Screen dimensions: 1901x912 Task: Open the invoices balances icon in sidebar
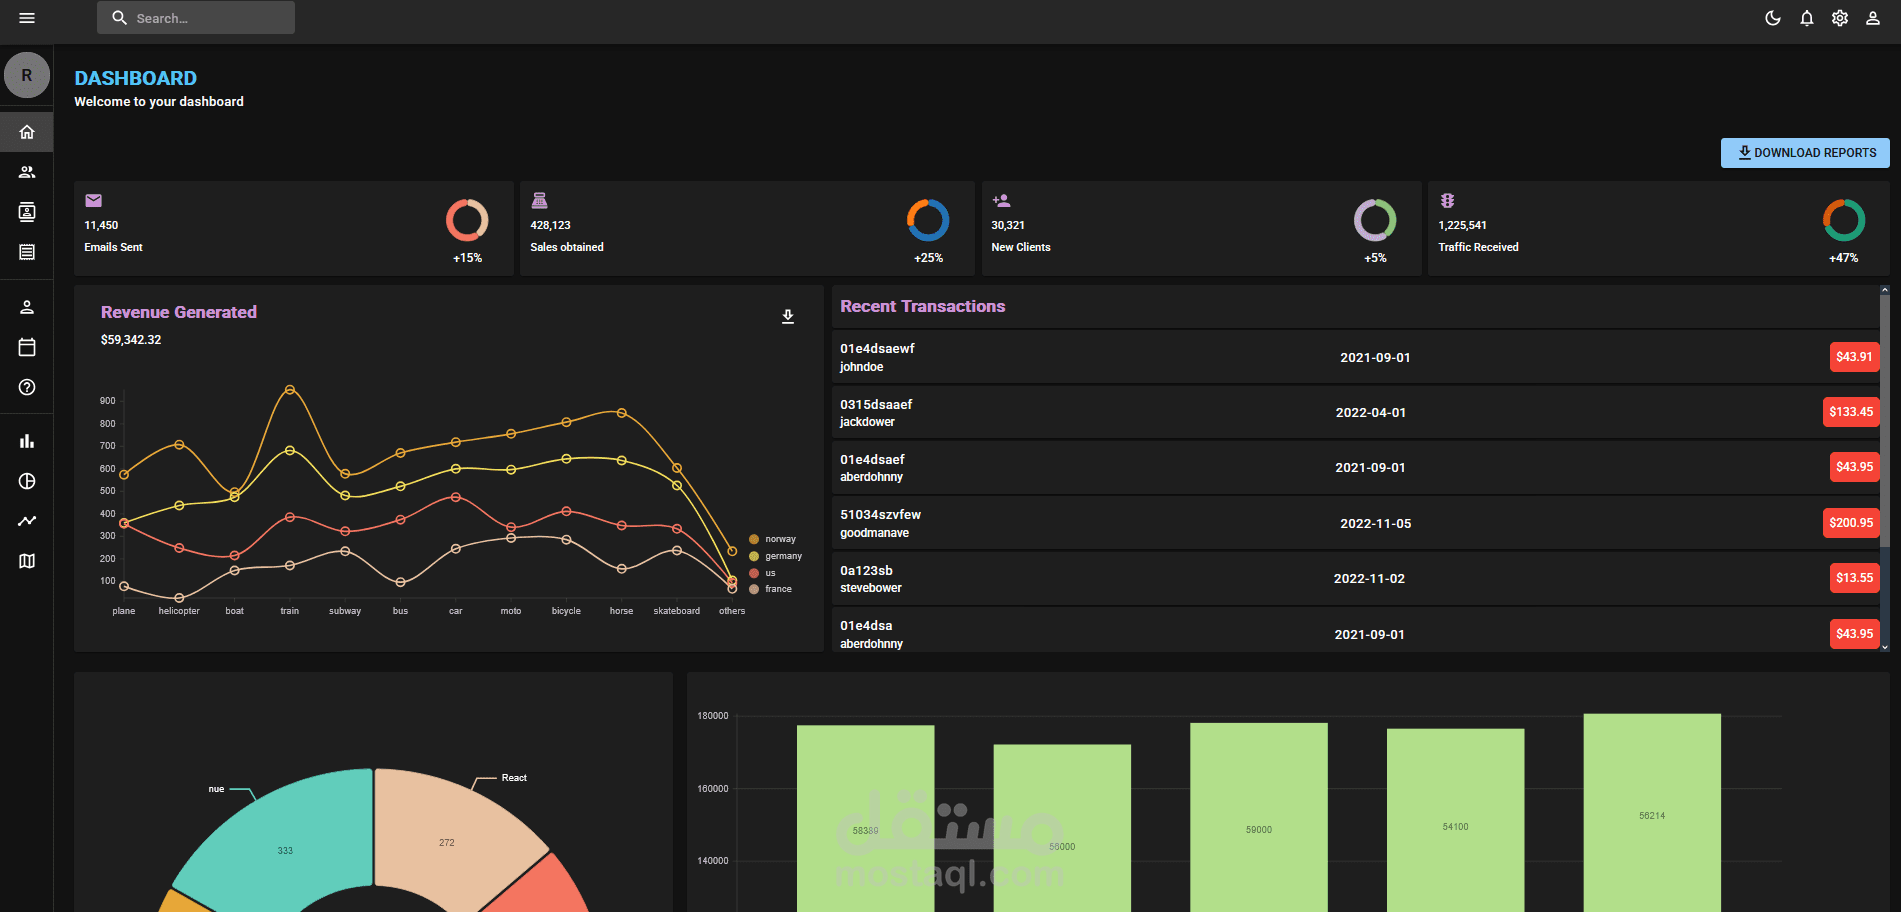pyautogui.click(x=27, y=251)
